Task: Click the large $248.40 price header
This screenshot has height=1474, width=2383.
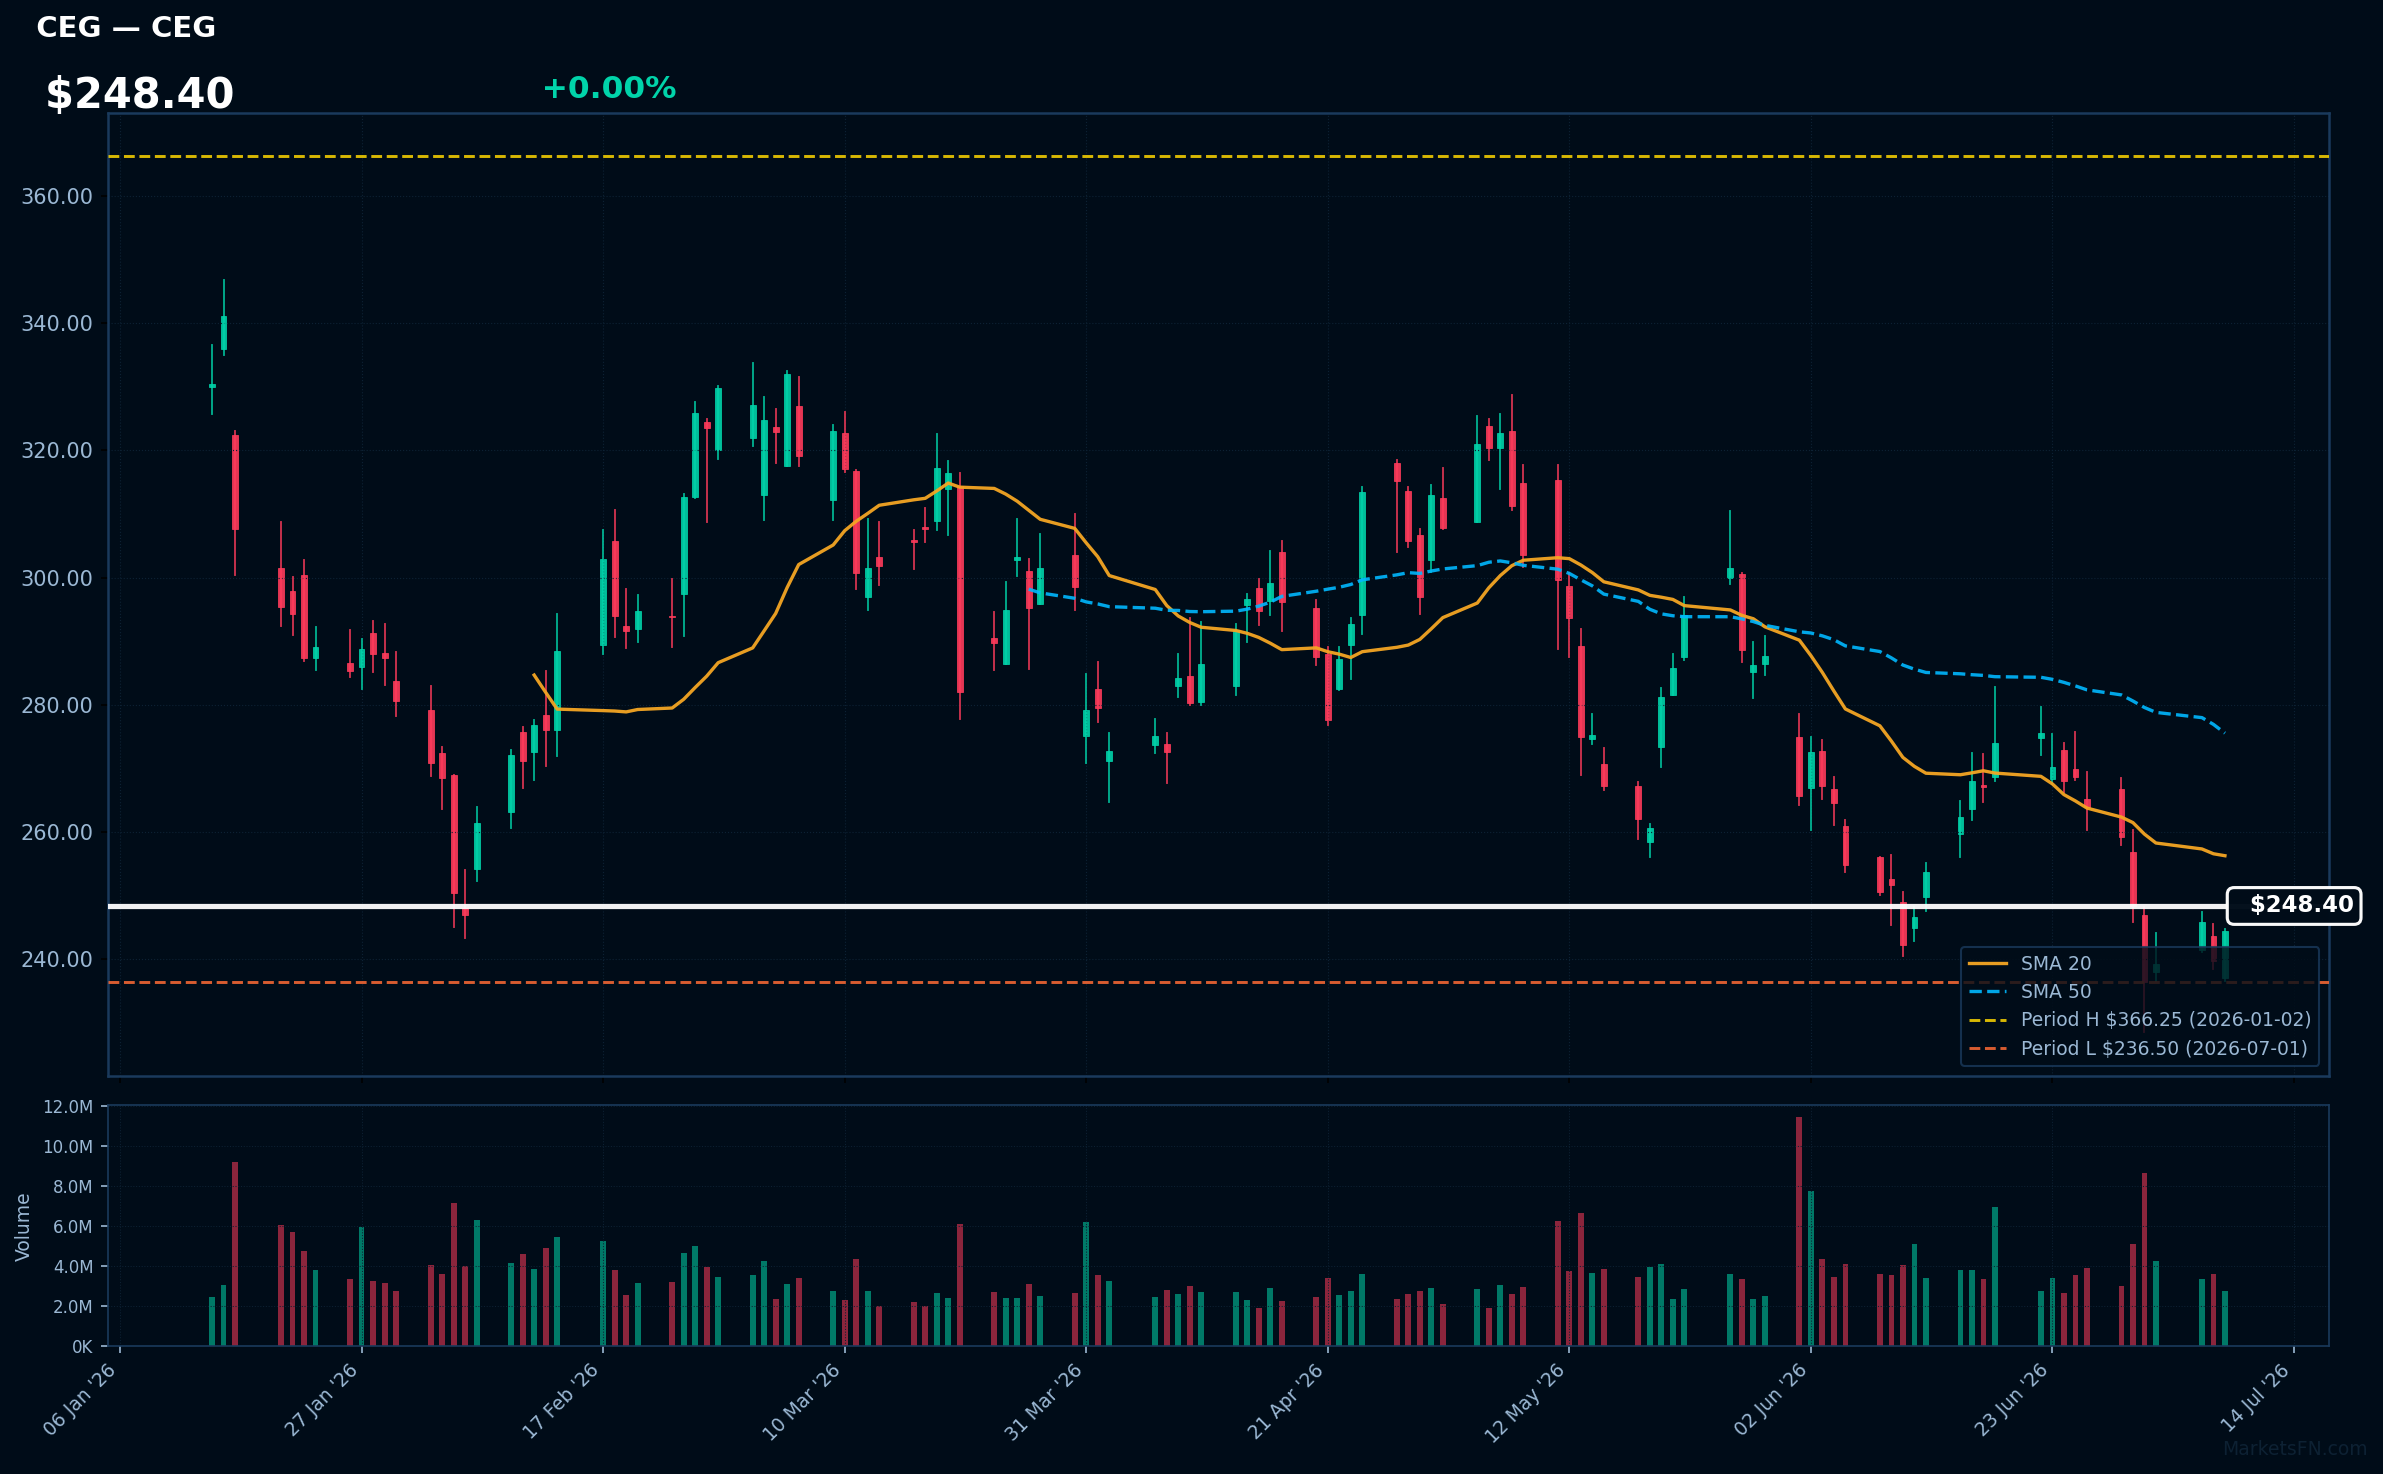Action: (x=139, y=94)
